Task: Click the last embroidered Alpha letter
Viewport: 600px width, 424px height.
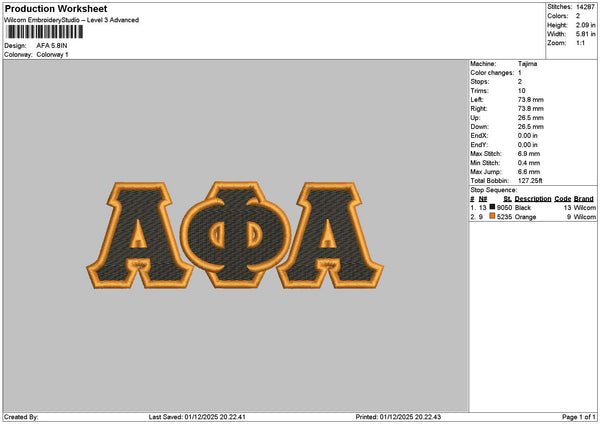Action: coord(330,235)
